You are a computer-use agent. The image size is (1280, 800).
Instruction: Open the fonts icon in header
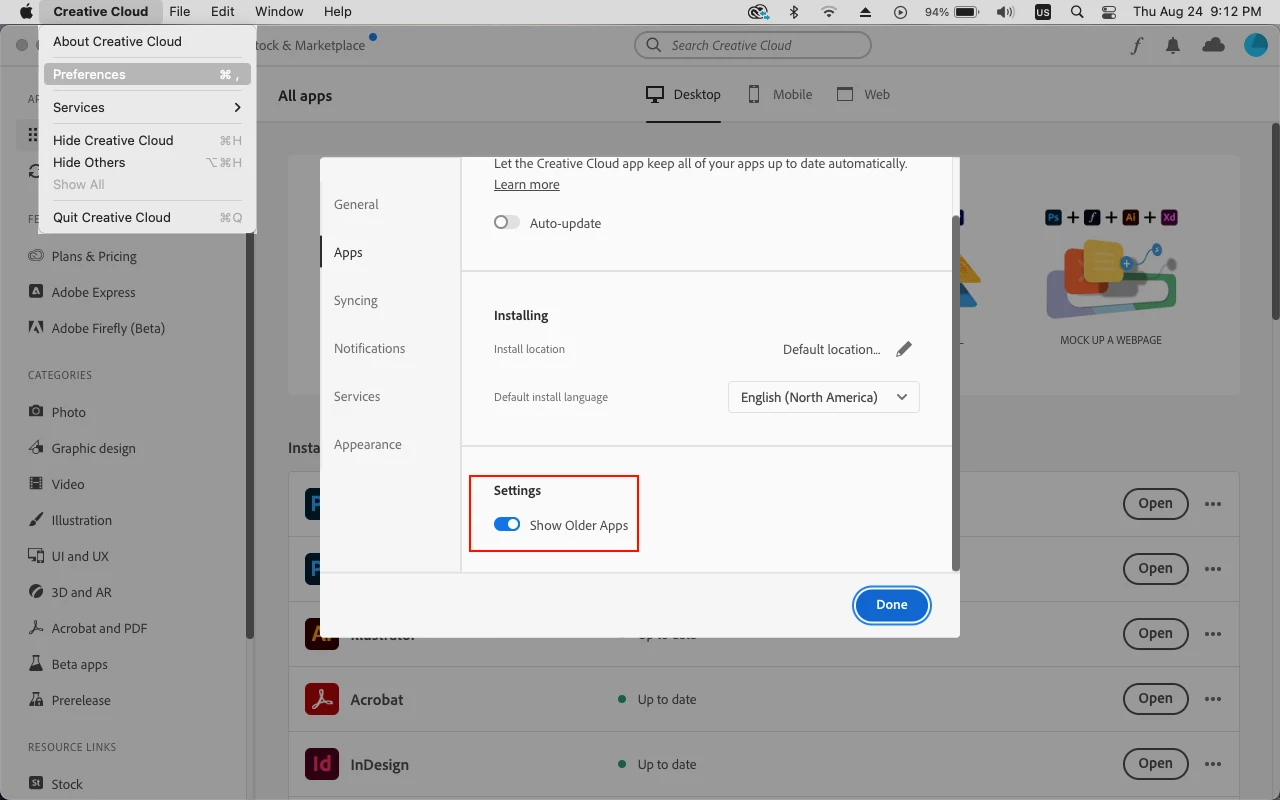[x=1137, y=45]
